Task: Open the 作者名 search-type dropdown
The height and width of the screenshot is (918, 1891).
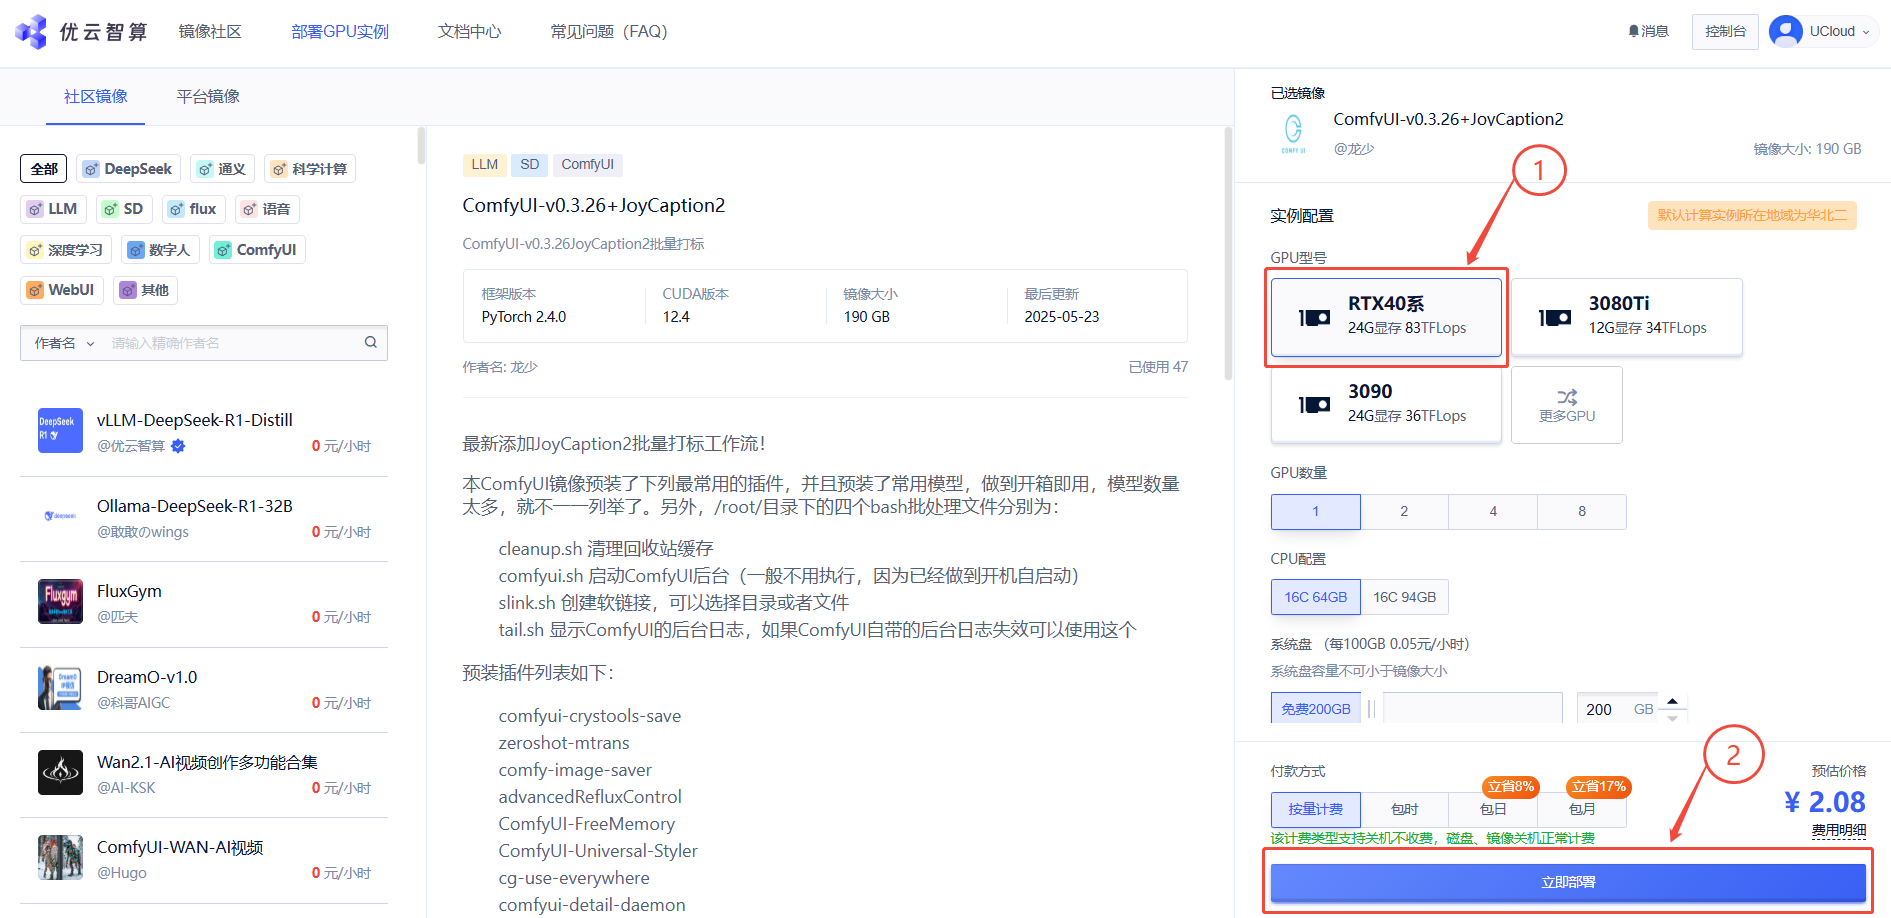Action: 64,343
